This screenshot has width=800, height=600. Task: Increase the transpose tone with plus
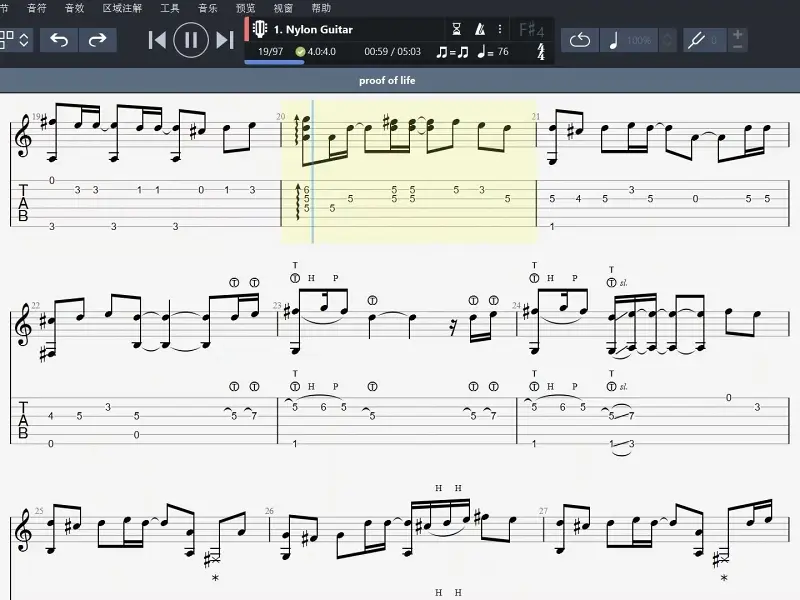(737, 34)
